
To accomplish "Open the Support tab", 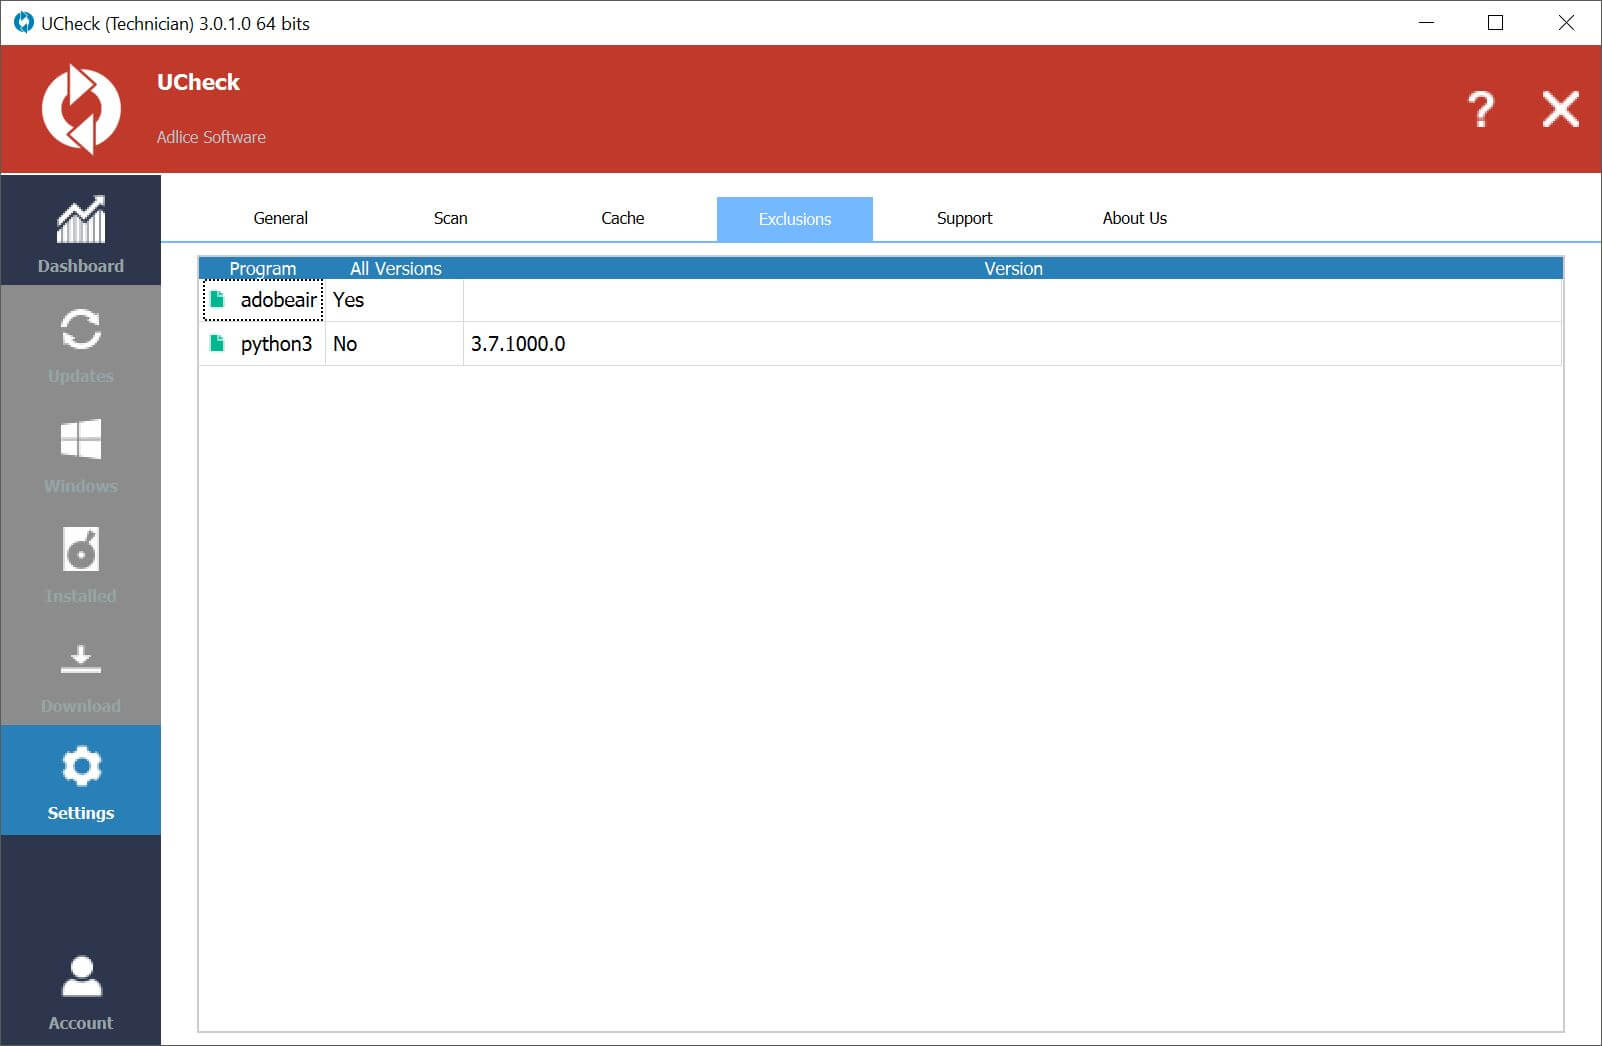I will click(964, 218).
